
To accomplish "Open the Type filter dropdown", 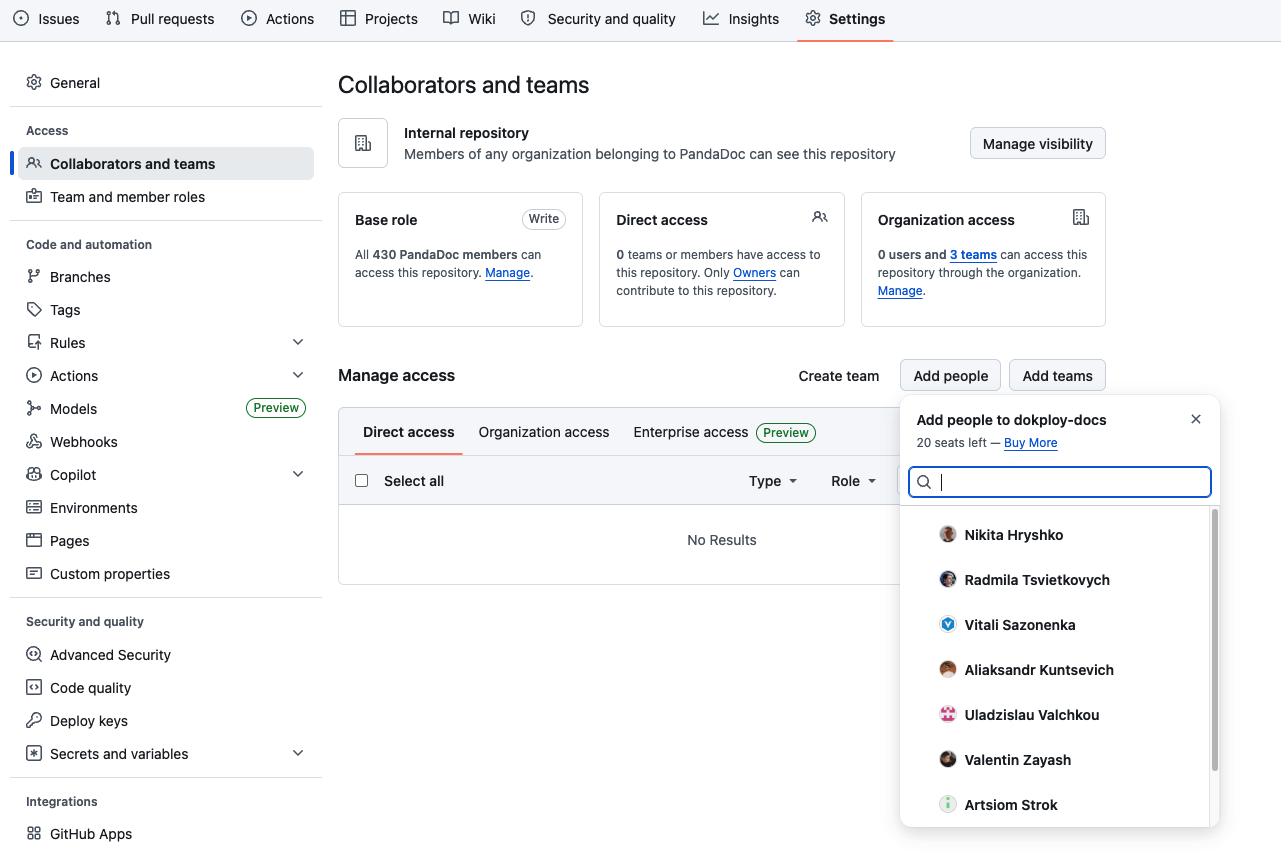I will coord(773,481).
